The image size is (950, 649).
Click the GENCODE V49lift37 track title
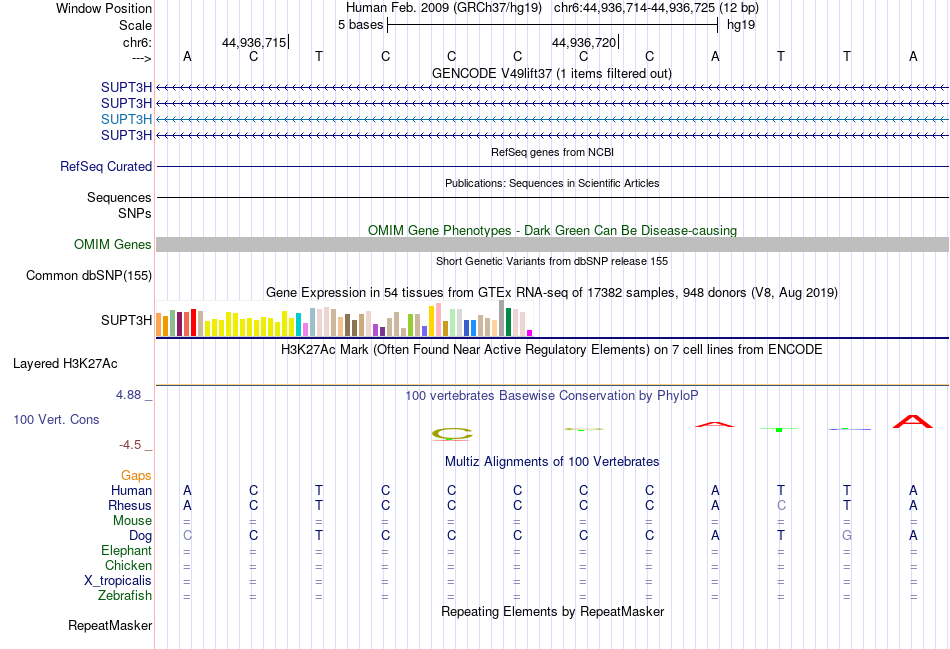tap(552, 73)
